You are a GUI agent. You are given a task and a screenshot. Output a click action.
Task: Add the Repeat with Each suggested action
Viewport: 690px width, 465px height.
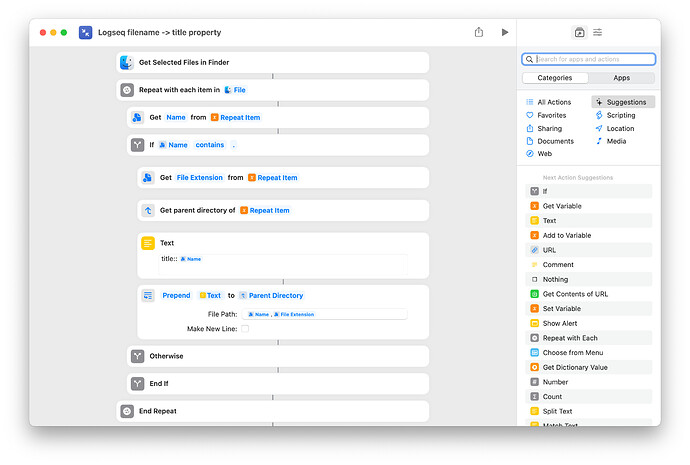pos(589,338)
